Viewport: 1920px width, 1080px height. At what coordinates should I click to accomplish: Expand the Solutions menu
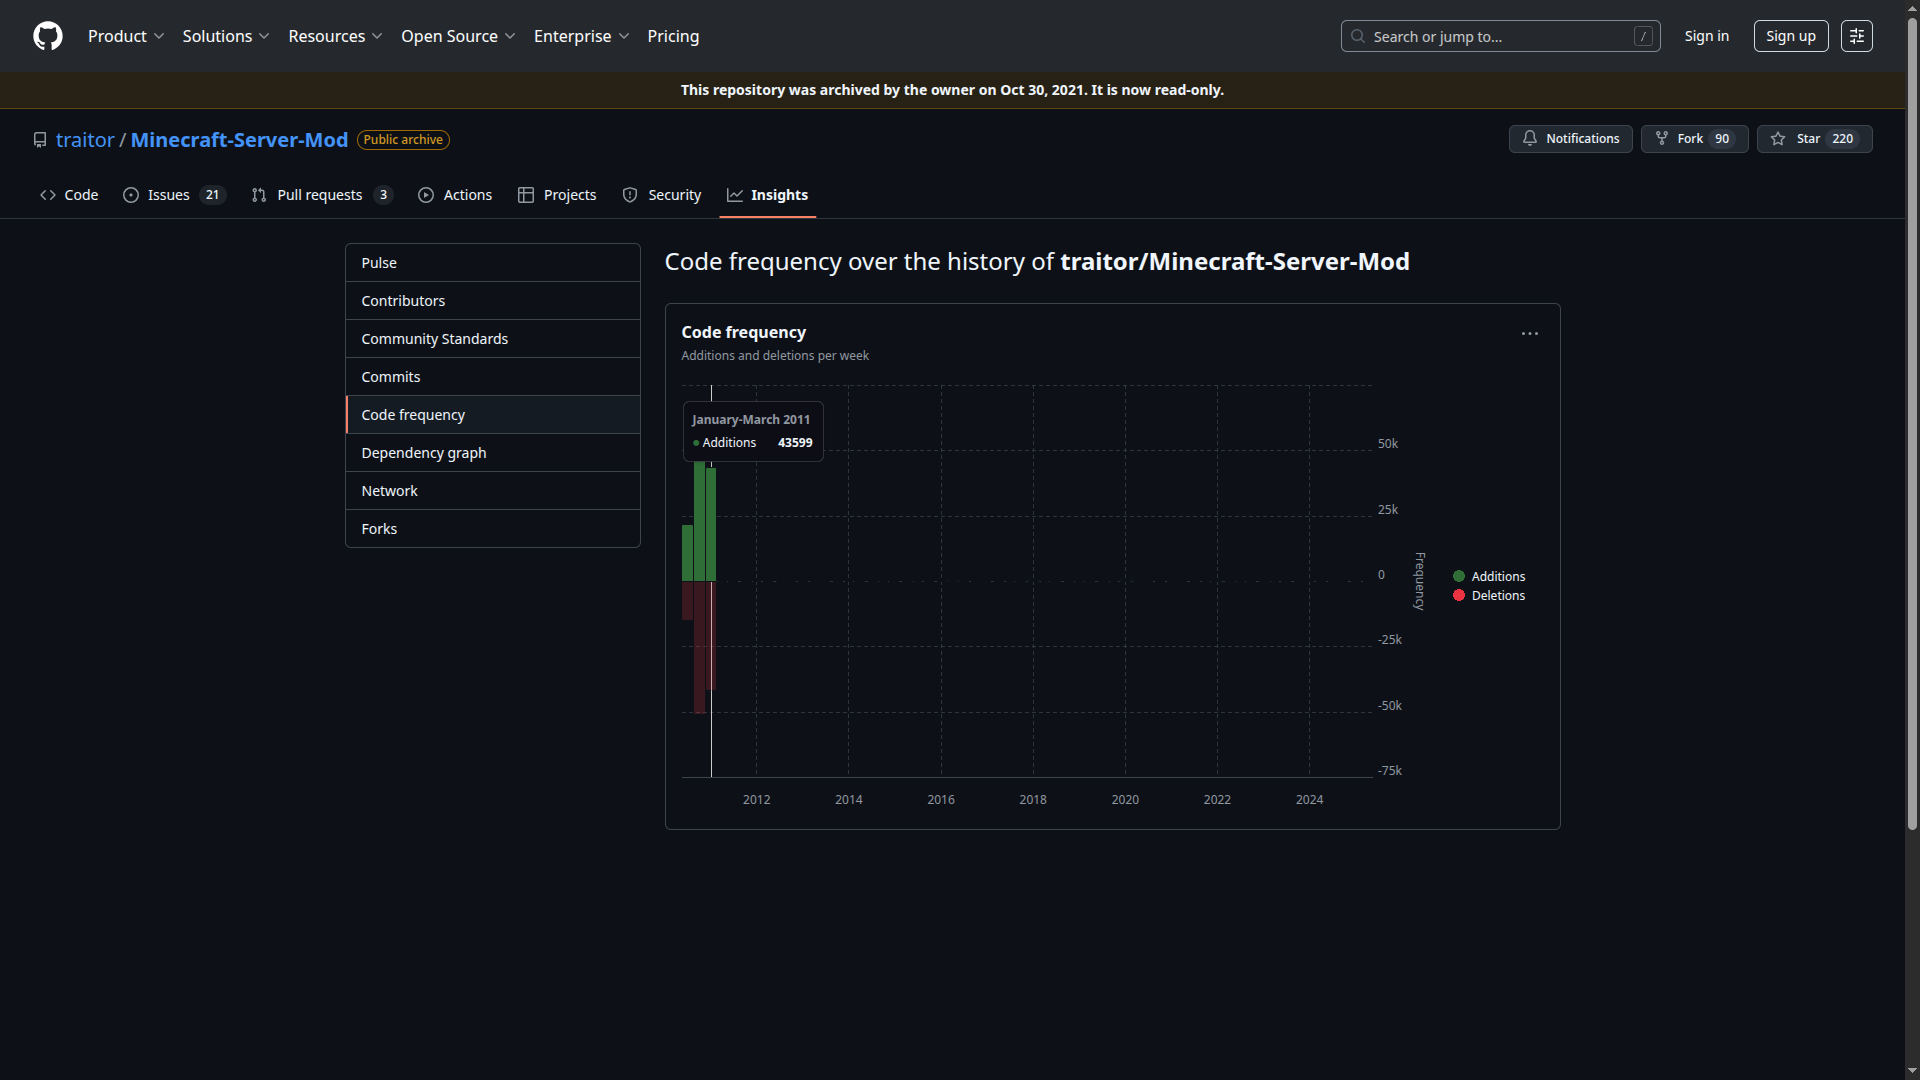[226, 36]
